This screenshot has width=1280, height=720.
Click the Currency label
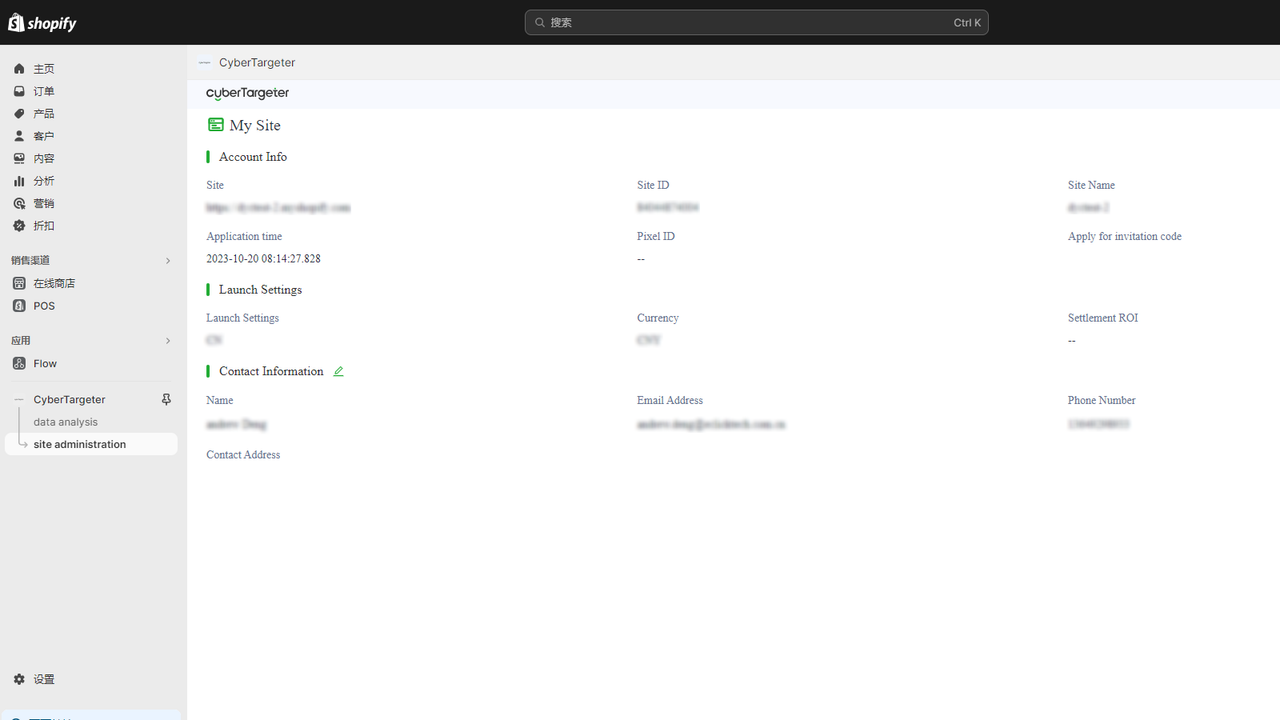coord(658,318)
